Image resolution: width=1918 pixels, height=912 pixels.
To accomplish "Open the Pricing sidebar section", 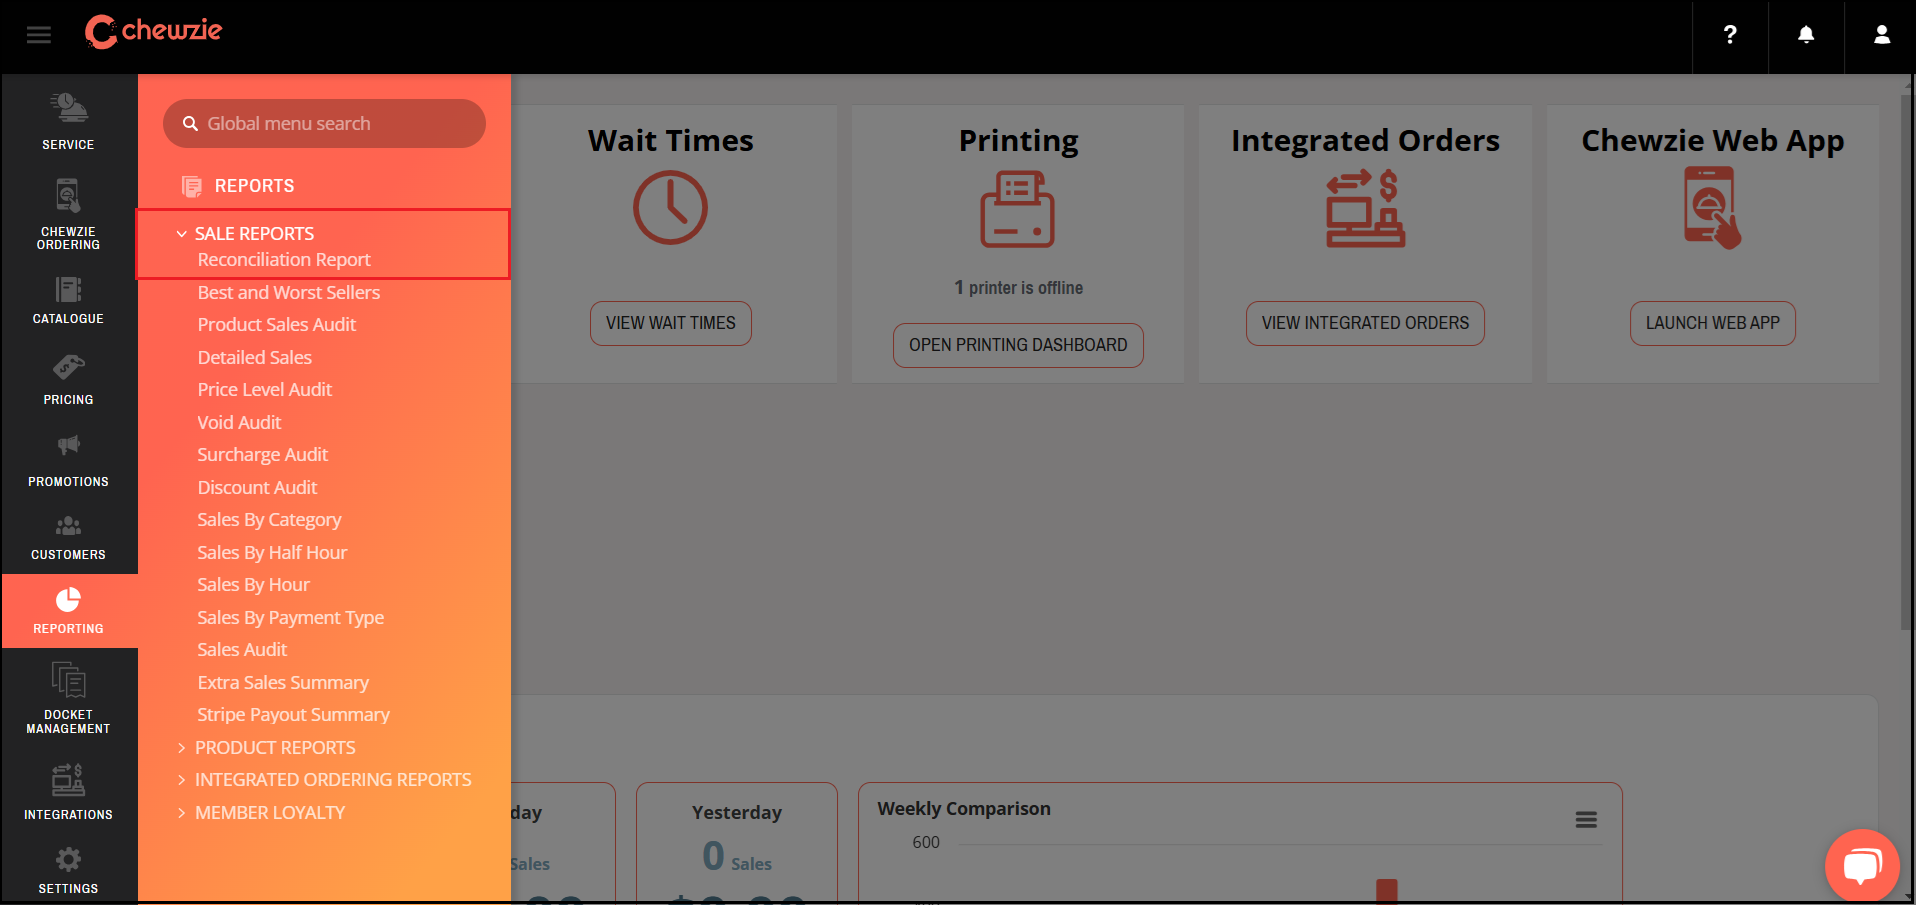I will coord(69,380).
